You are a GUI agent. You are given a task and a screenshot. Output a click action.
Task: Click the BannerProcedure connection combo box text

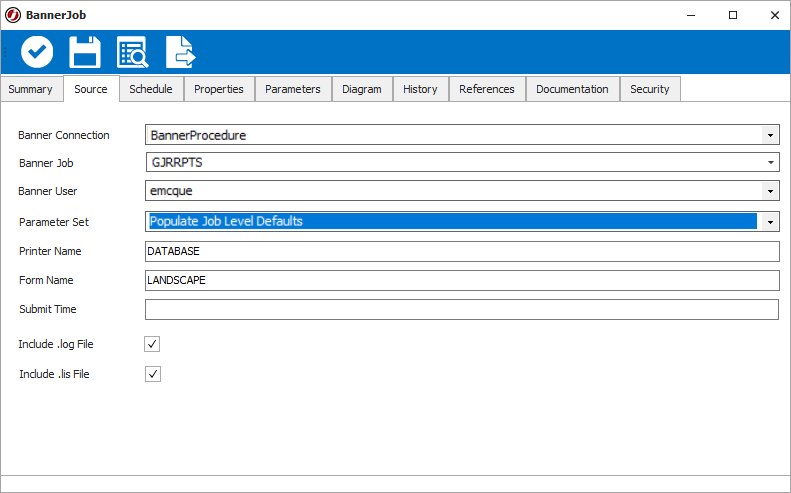198,135
